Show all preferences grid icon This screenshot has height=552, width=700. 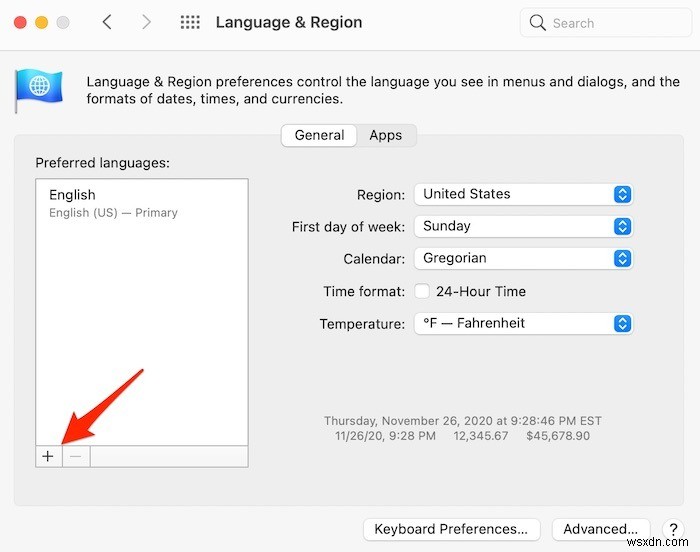(x=190, y=22)
